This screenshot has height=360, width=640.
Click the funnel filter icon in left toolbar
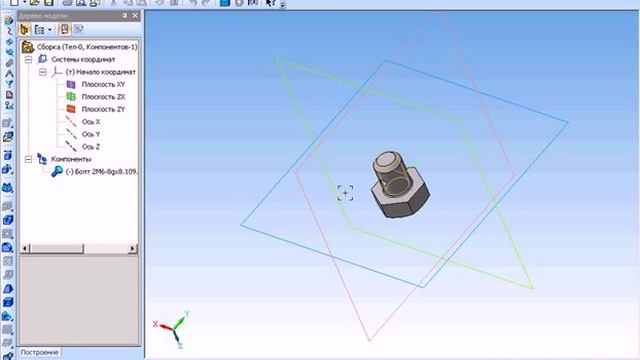pos(9,84)
